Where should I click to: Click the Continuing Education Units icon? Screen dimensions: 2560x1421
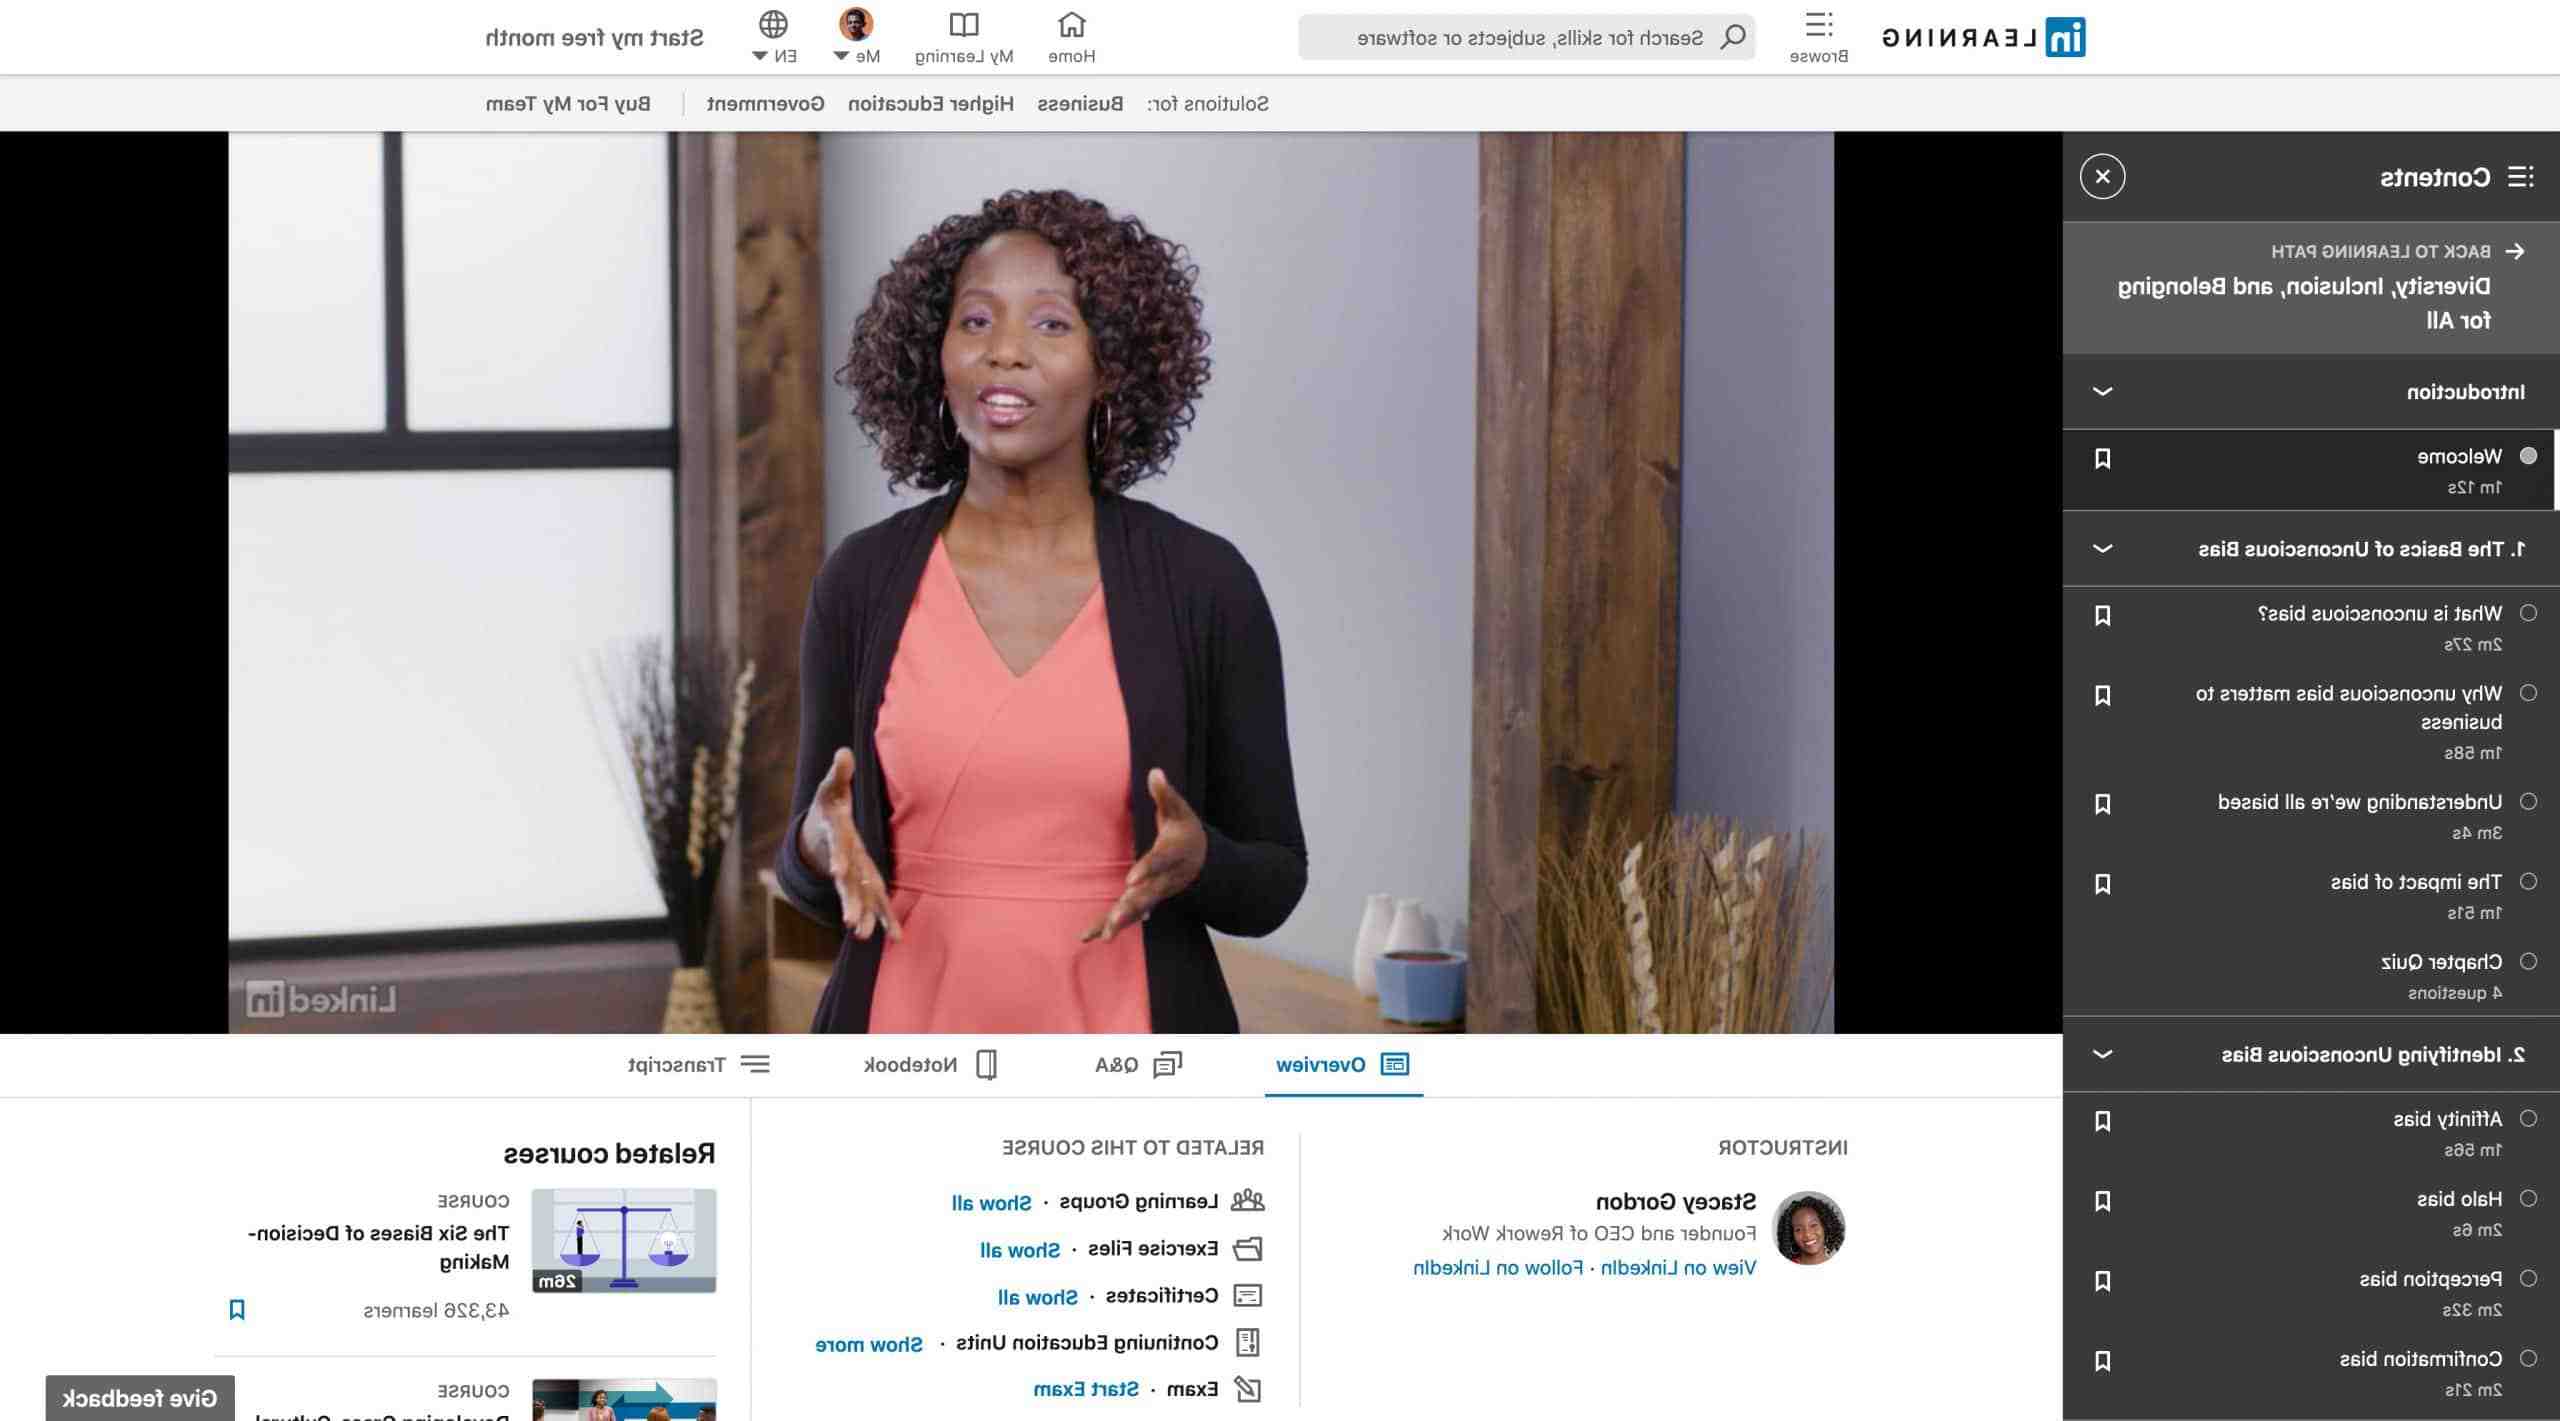pyautogui.click(x=1248, y=1342)
